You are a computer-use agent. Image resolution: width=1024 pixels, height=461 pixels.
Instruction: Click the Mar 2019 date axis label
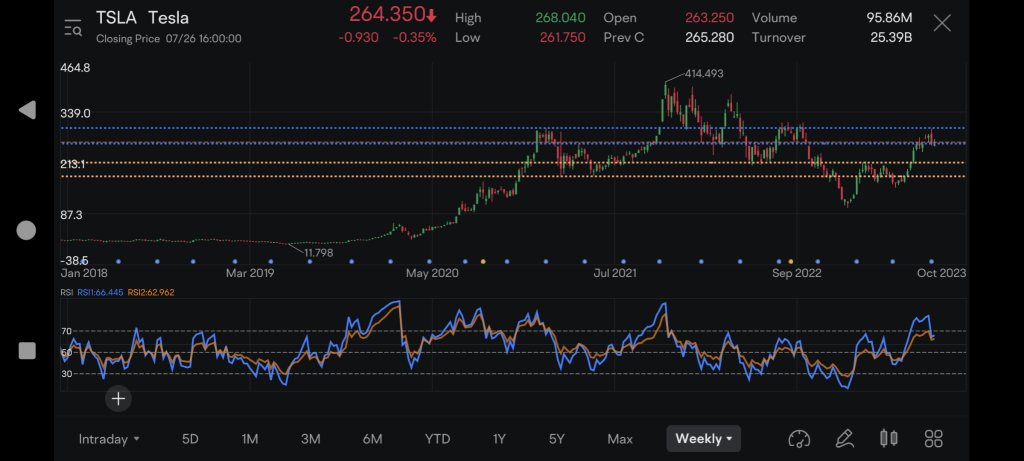(252, 273)
